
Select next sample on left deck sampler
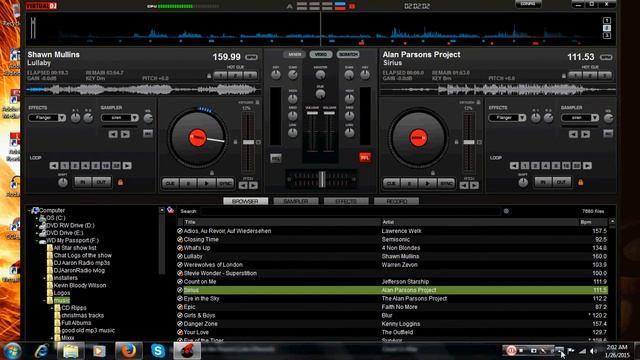tap(125, 134)
